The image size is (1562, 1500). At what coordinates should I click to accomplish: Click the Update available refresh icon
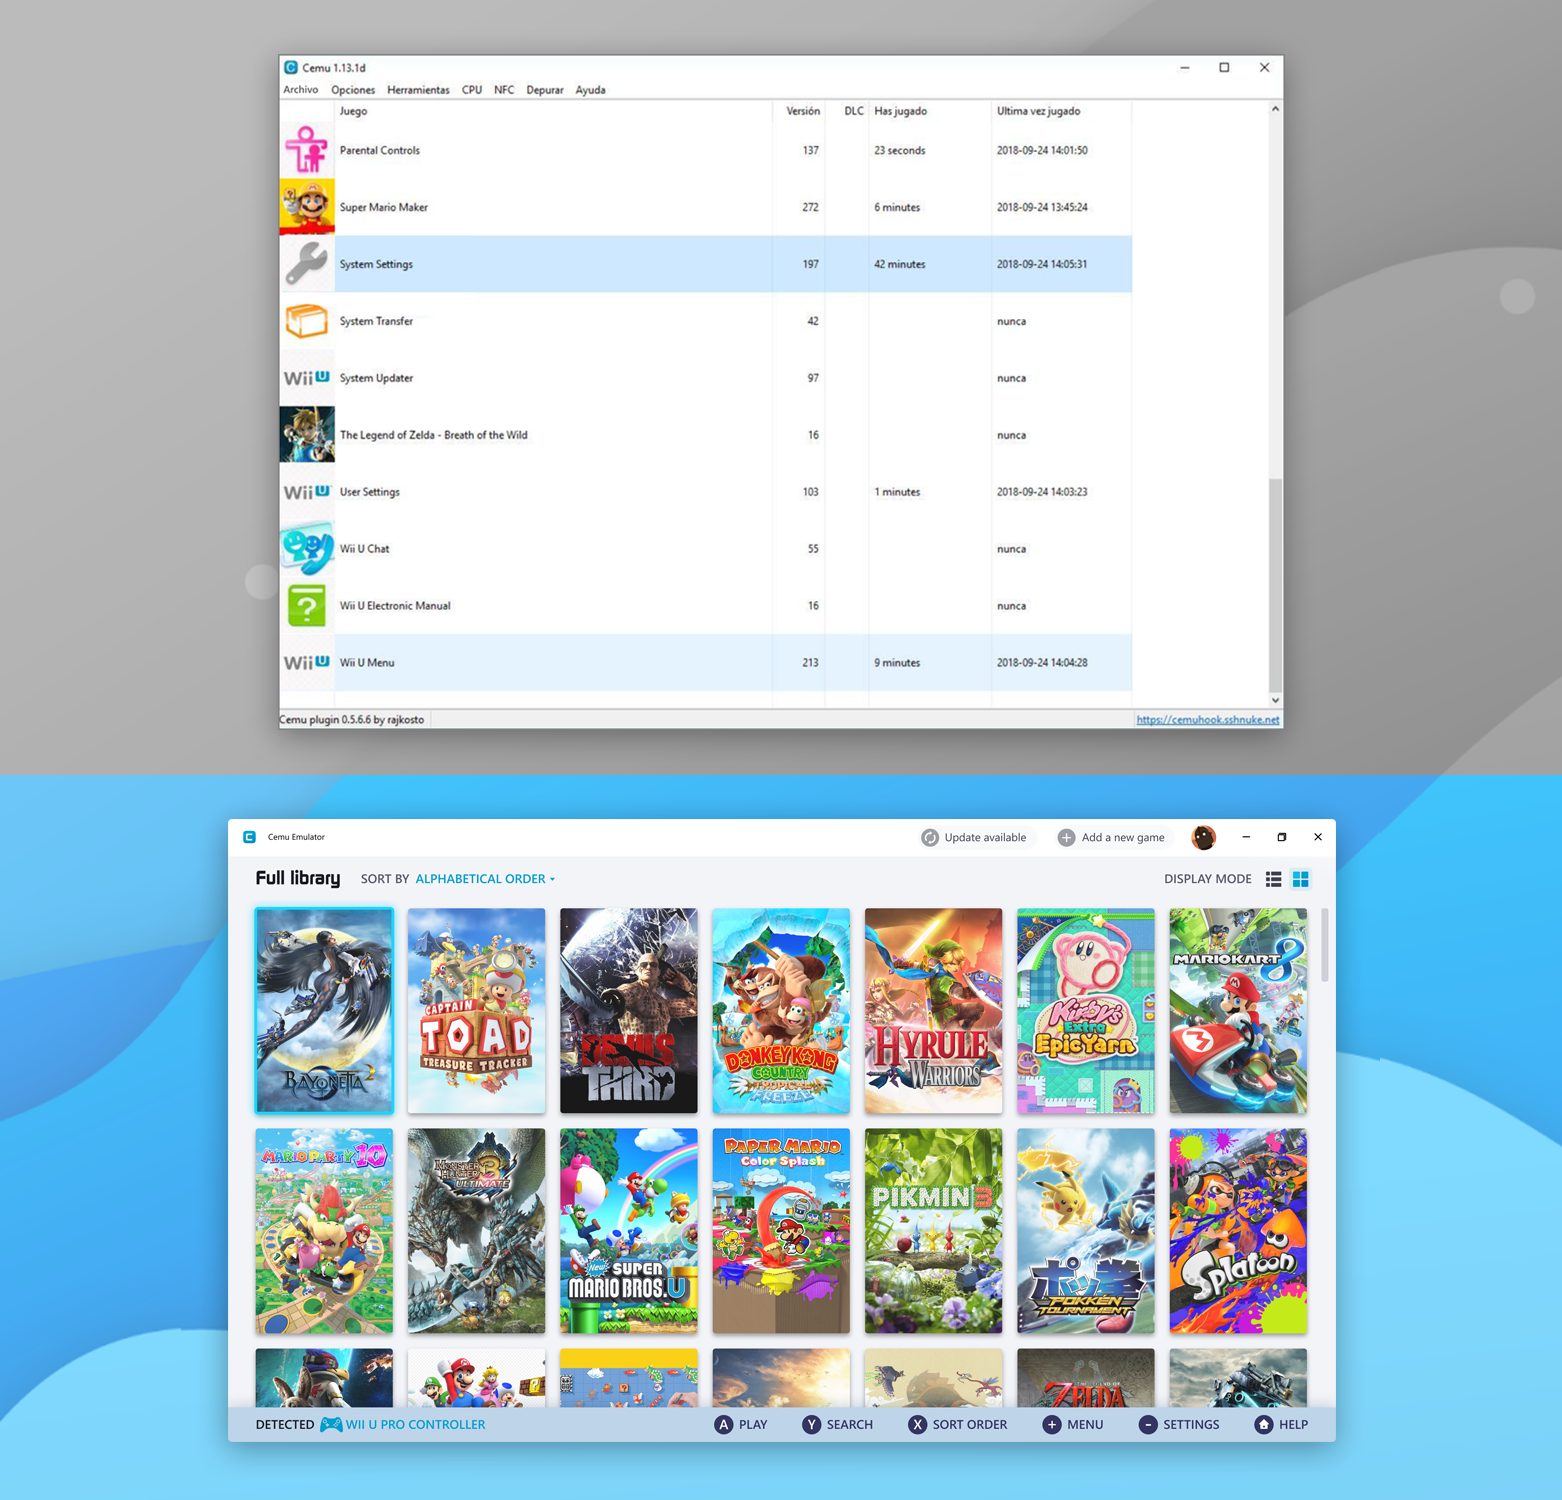click(x=930, y=838)
